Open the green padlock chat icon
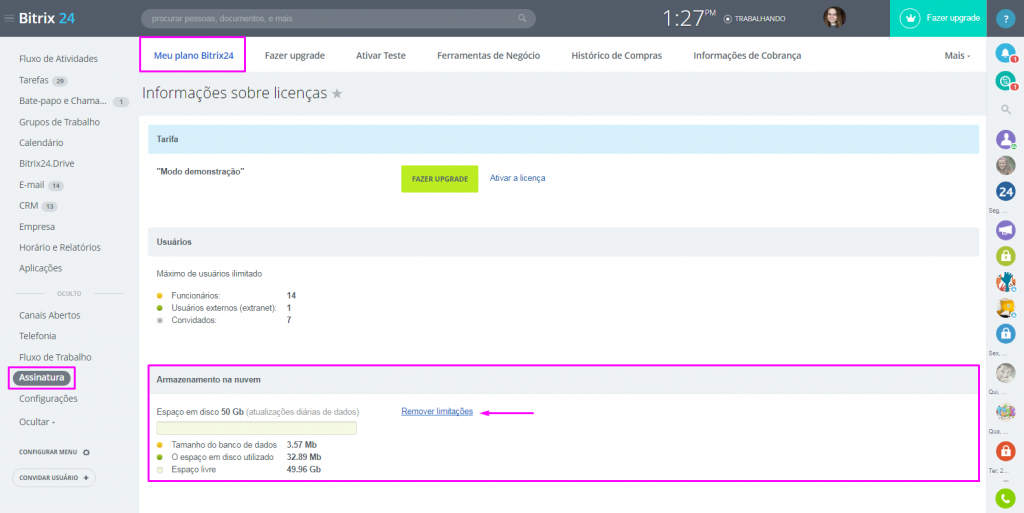The image size is (1024, 513). (1006, 256)
